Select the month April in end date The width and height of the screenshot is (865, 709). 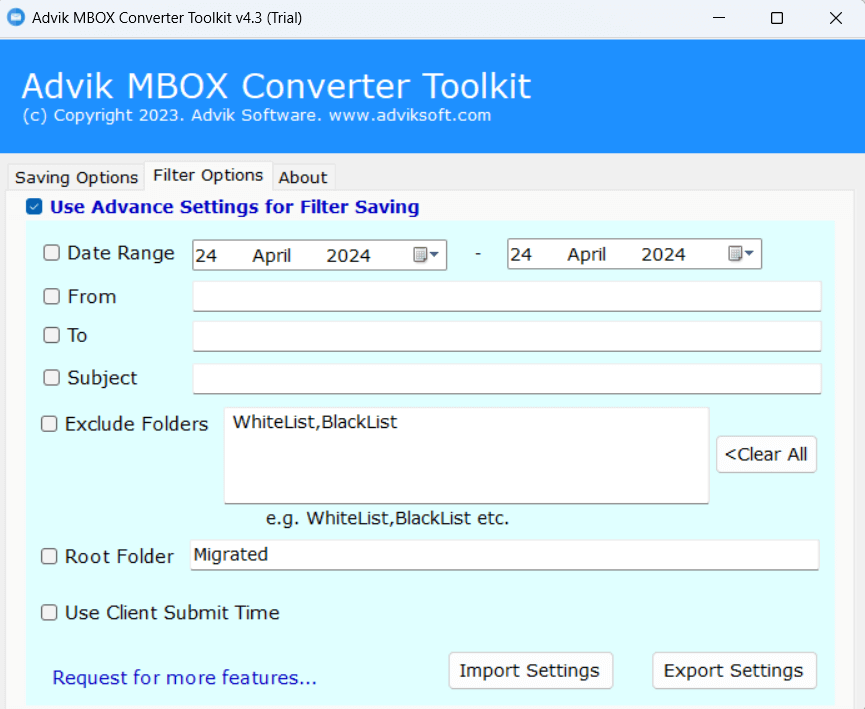586,254
